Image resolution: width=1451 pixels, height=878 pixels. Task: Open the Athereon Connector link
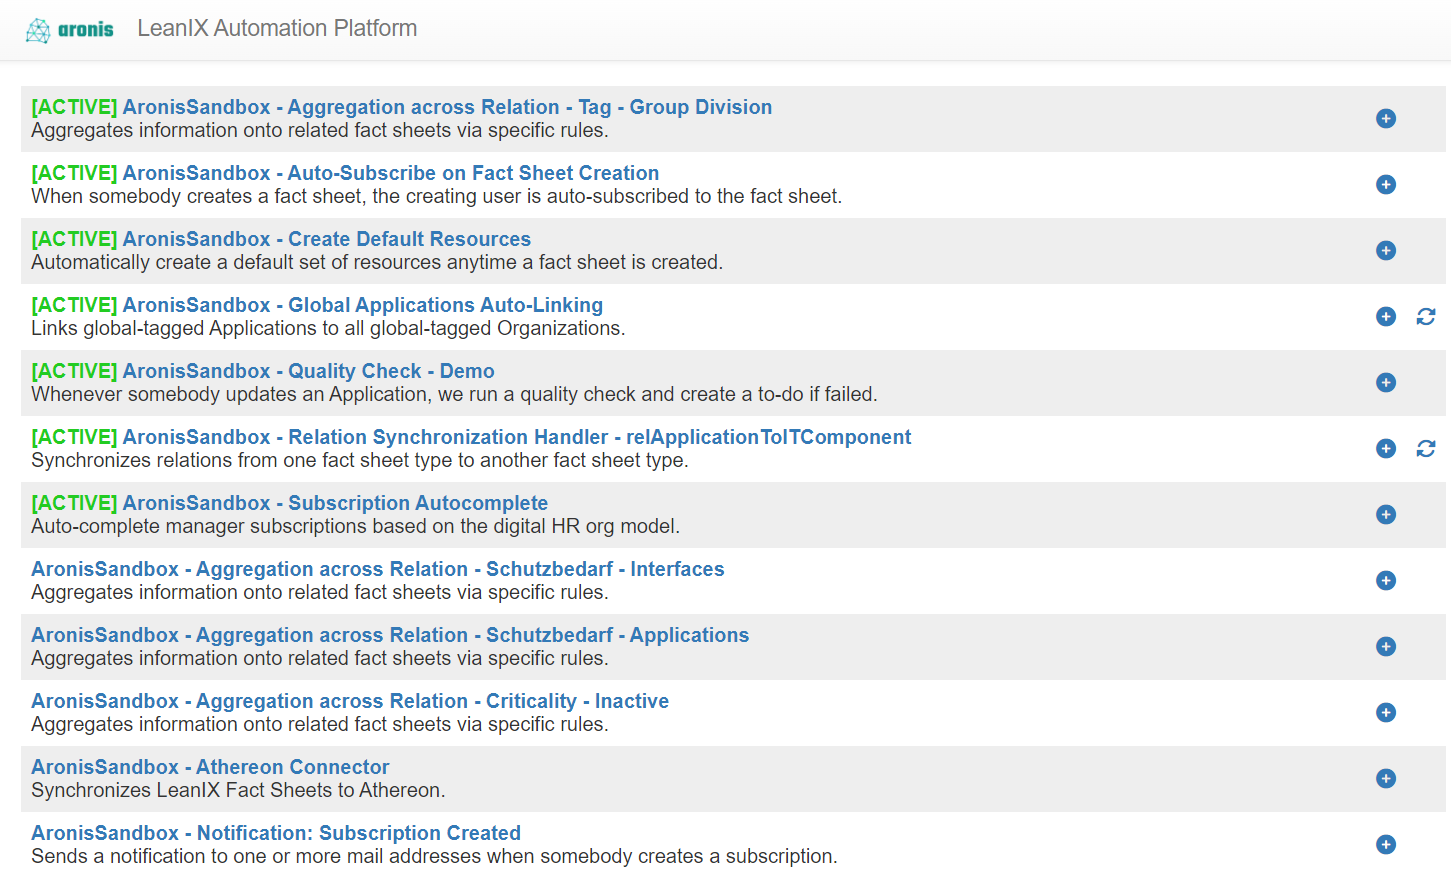210,767
